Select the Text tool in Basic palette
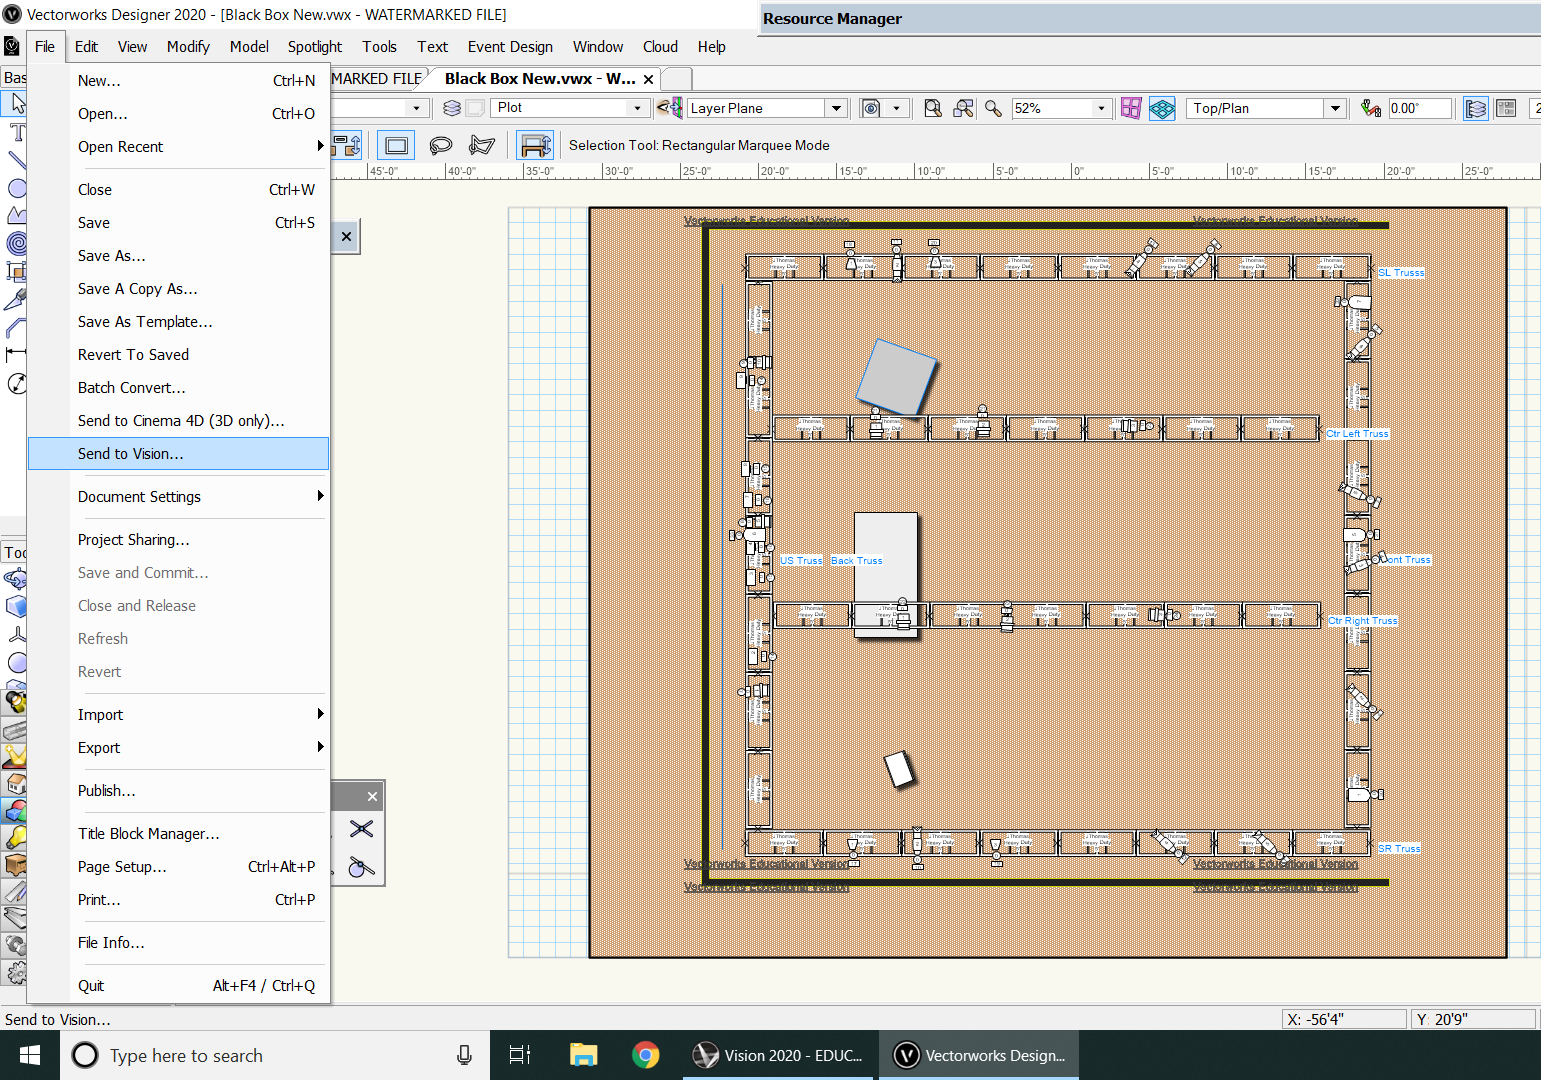This screenshot has width=1541, height=1080. pyautogui.click(x=17, y=133)
